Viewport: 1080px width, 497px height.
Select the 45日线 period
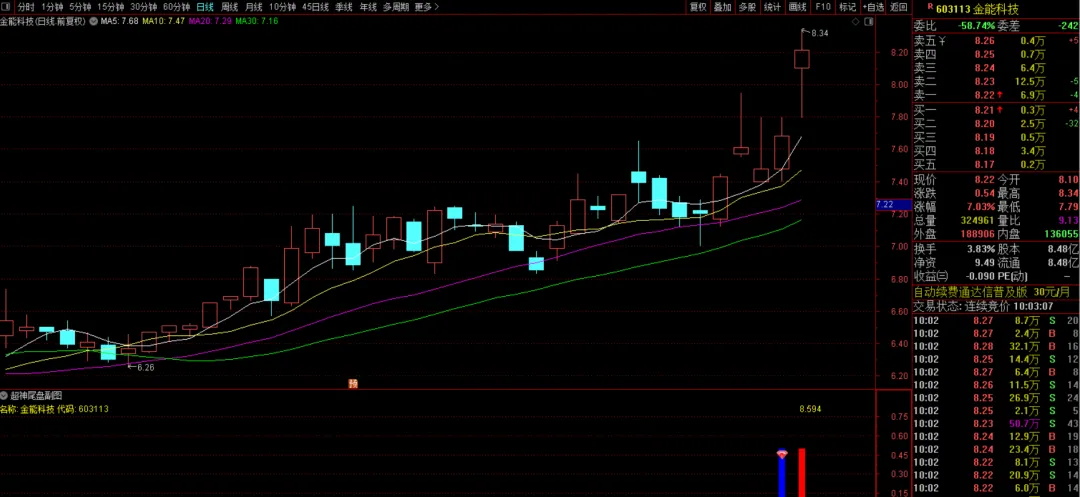pyautogui.click(x=315, y=7)
